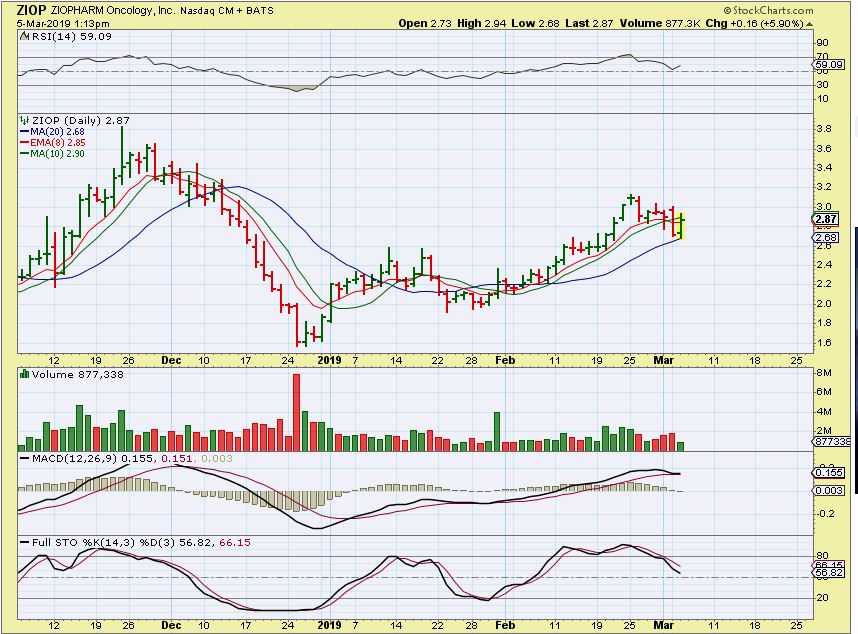
Task: Click the 877338 volume tag on the right axis
Action: pyautogui.click(x=832, y=441)
